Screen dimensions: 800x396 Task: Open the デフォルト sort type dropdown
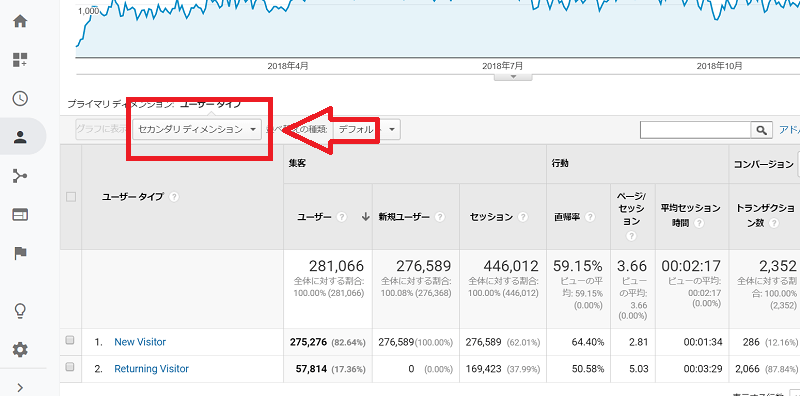tap(366, 130)
